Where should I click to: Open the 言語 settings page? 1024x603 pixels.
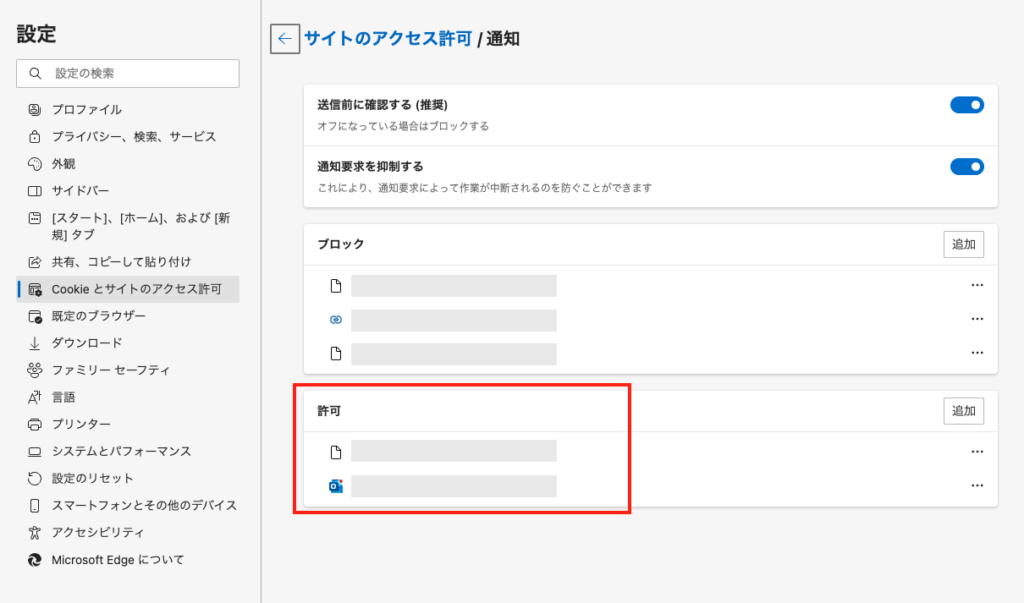coord(65,397)
